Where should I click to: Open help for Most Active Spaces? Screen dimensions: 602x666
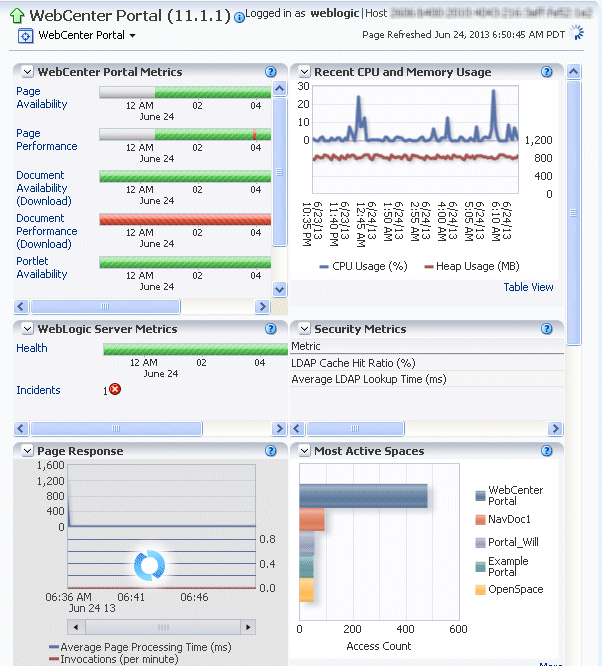point(547,451)
